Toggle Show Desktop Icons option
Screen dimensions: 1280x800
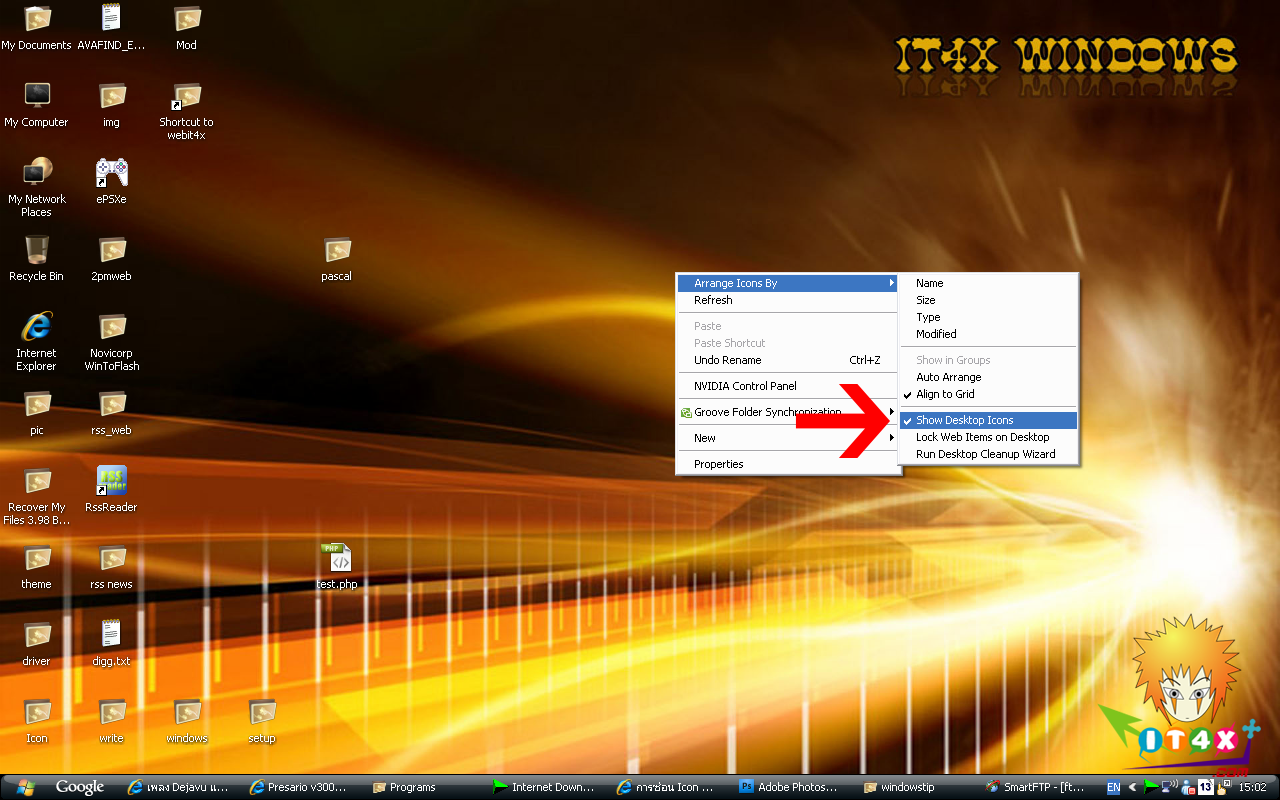coord(964,420)
